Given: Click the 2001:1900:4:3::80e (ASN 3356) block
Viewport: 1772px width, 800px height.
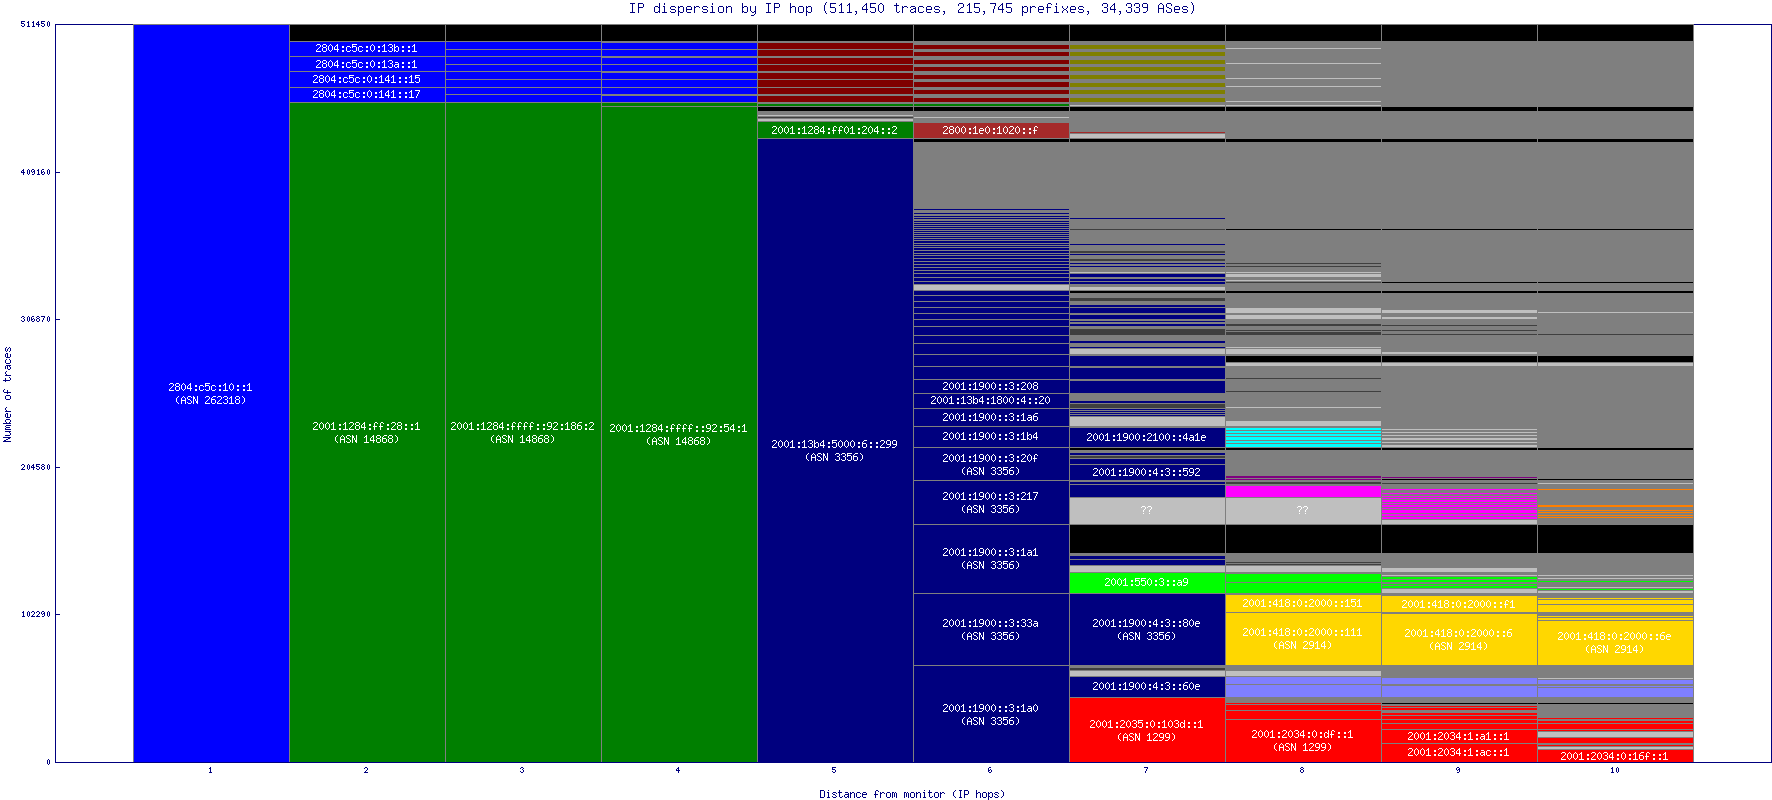Looking at the screenshot, I should [1147, 629].
